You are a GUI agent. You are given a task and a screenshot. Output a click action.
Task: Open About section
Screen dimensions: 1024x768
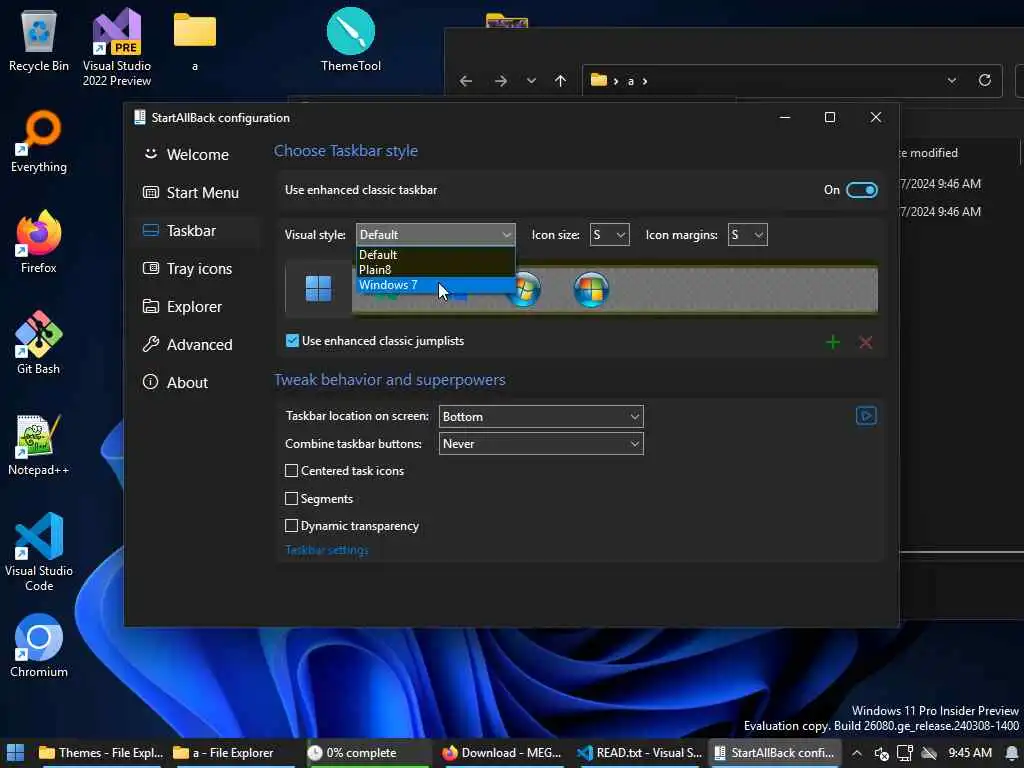click(197, 382)
